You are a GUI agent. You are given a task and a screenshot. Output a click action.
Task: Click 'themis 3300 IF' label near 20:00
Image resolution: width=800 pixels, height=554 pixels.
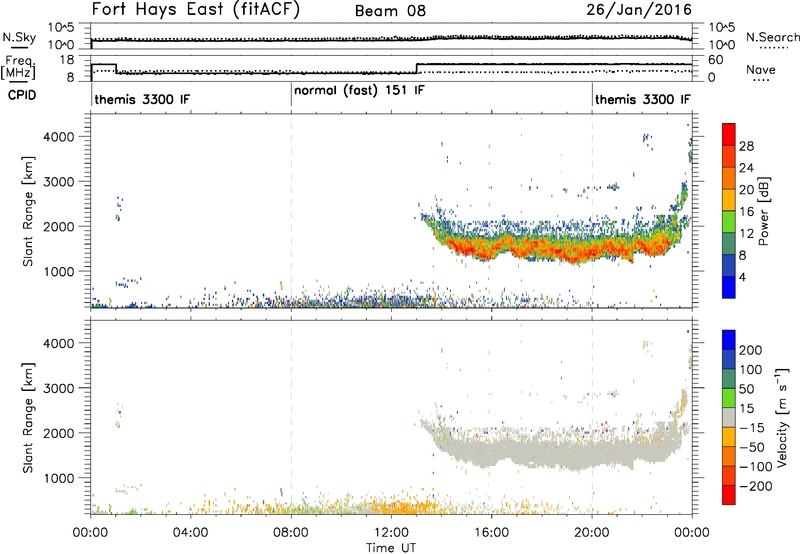click(643, 99)
